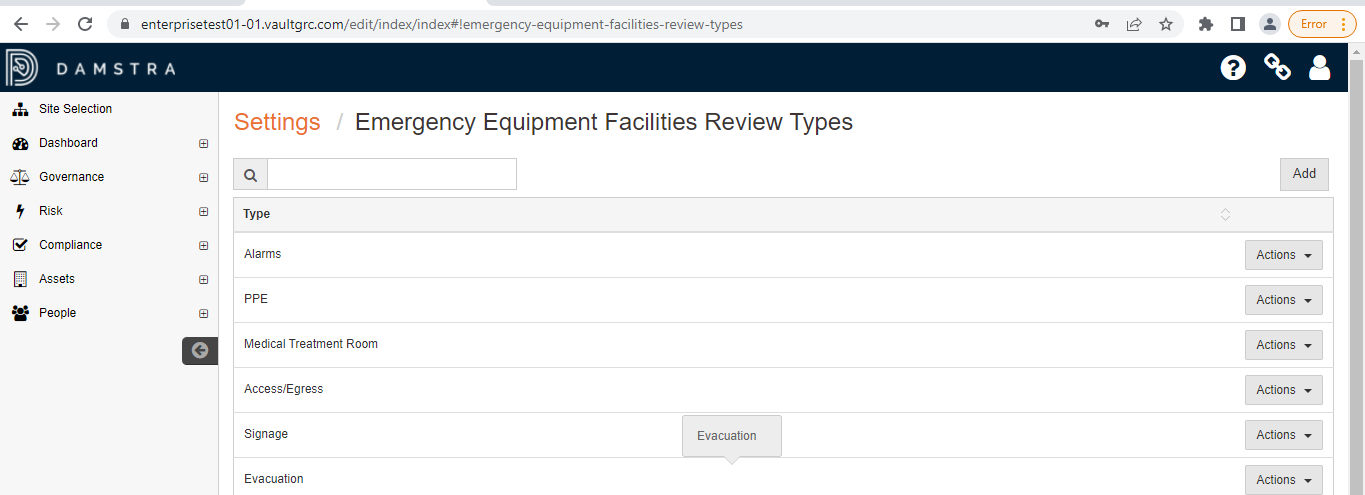Click the Damstra logo
1365x495 pixels.
[x=90, y=68]
